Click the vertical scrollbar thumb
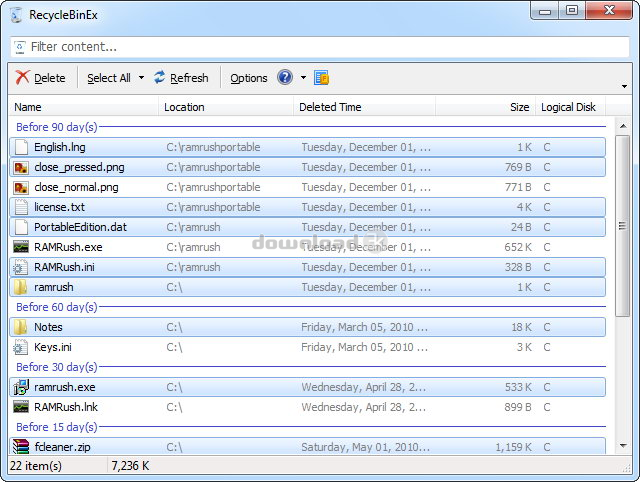Viewport: 640px width, 482px height. pyautogui.click(x=622, y=226)
